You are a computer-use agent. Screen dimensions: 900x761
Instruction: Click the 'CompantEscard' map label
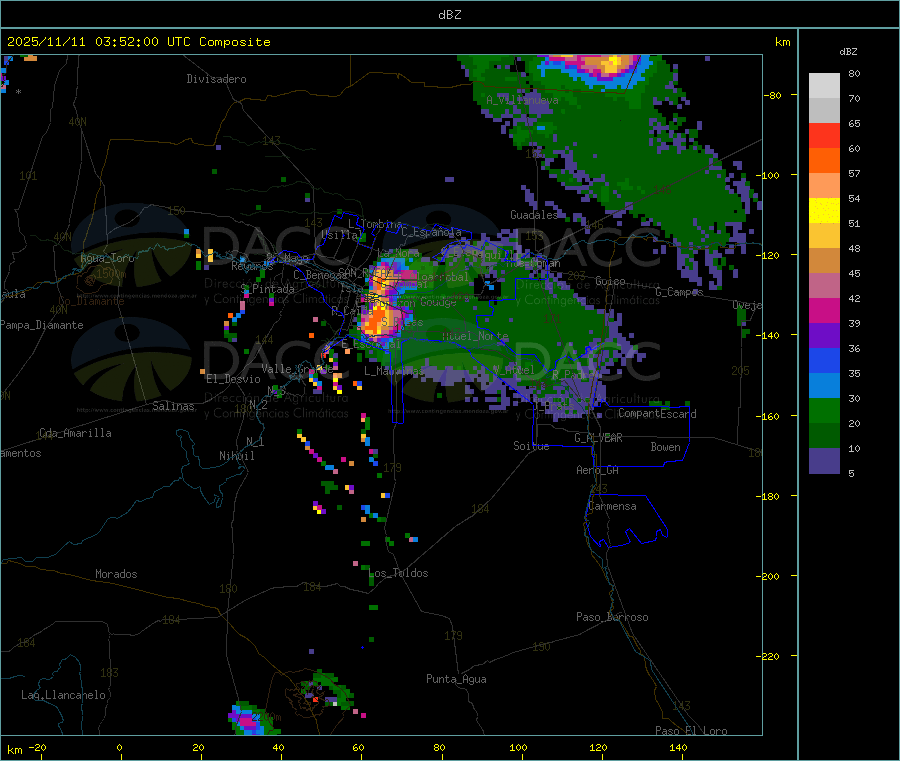click(x=657, y=414)
